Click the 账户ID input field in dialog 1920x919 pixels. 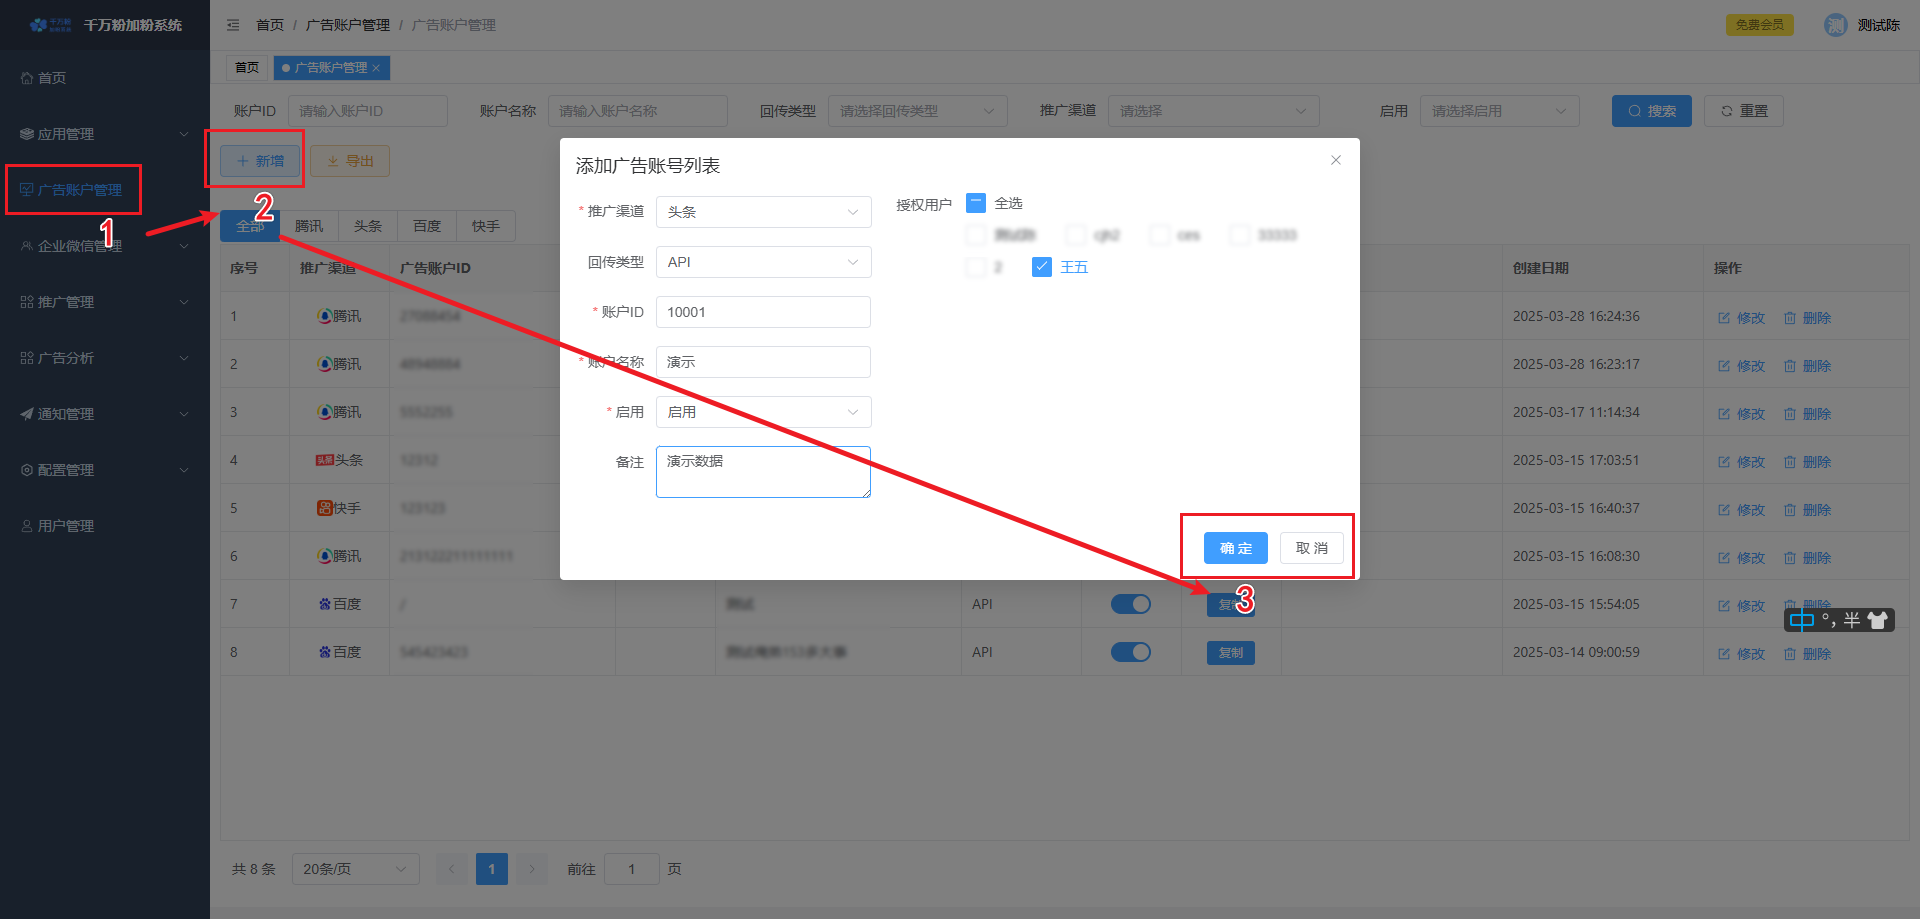click(763, 312)
